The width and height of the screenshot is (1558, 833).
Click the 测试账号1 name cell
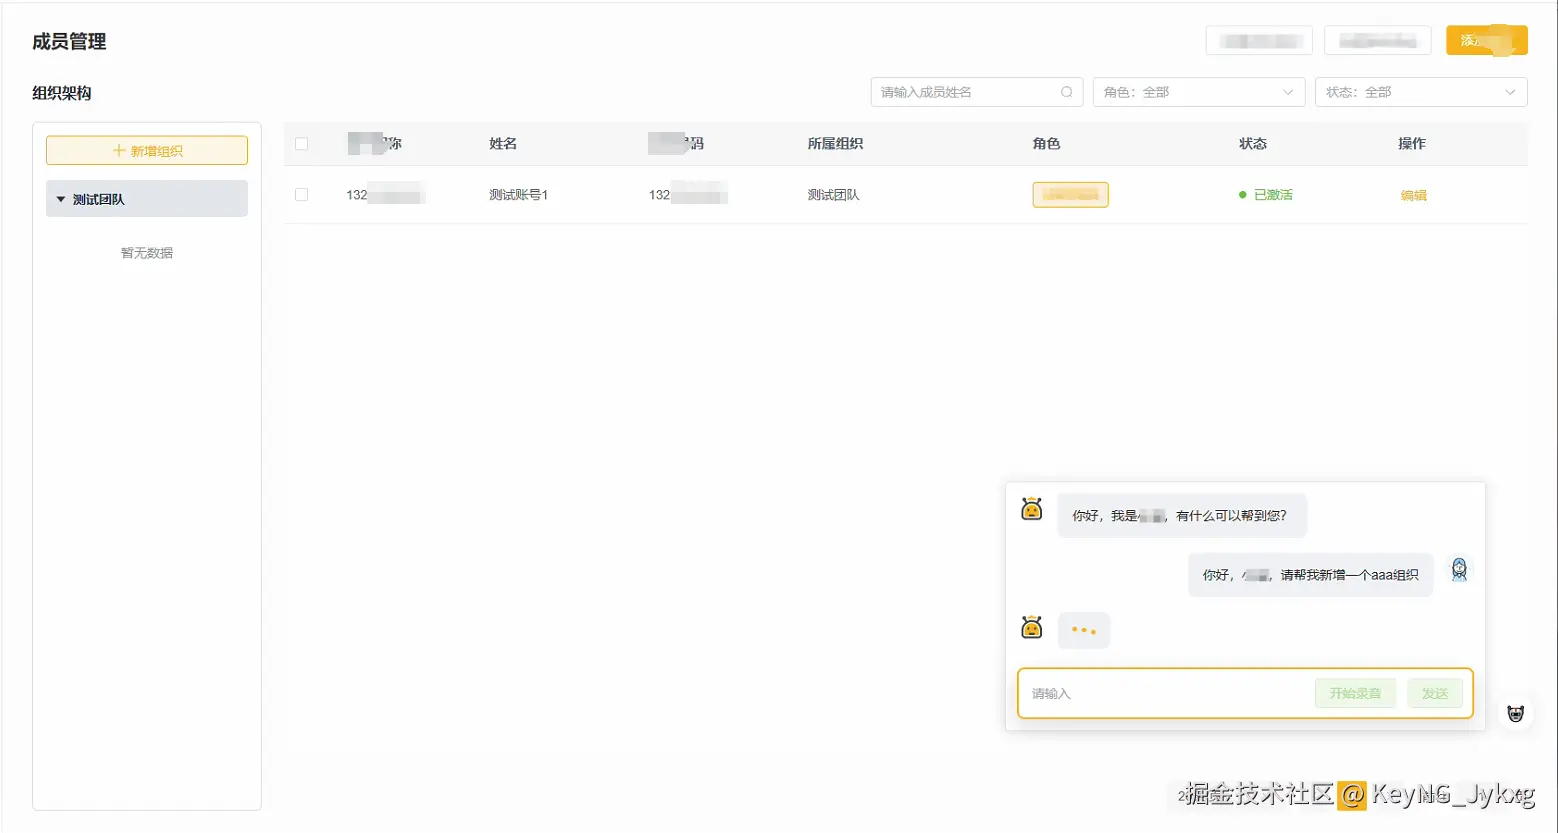pos(518,195)
